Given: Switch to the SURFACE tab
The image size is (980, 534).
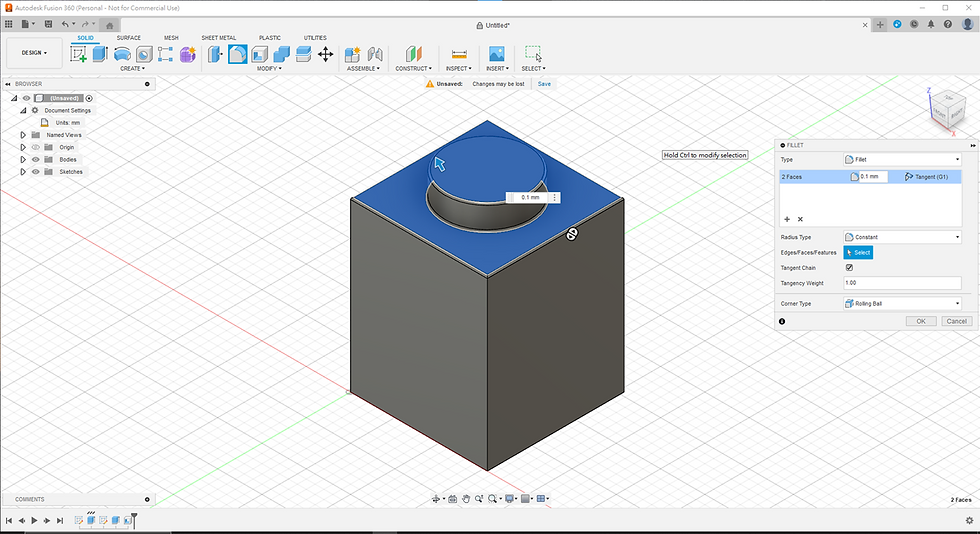Looking at the screenshot, I should [129, 38].
